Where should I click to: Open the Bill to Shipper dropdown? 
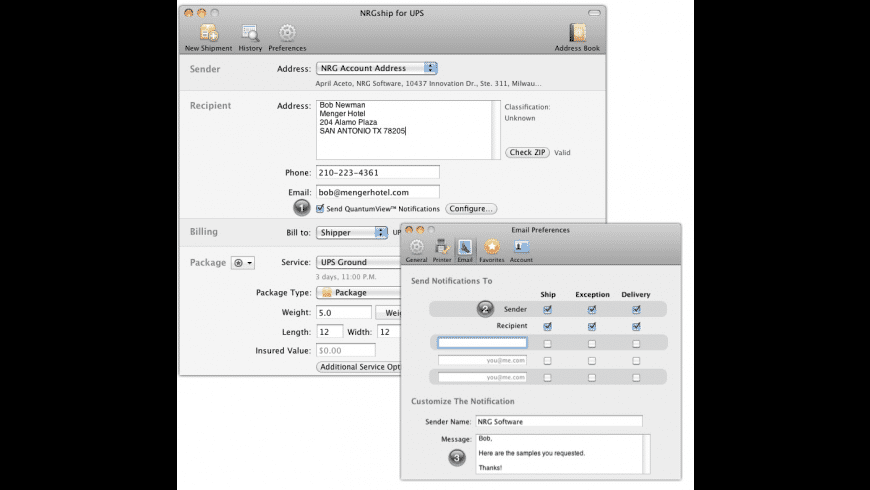click(x=352, y=233)
